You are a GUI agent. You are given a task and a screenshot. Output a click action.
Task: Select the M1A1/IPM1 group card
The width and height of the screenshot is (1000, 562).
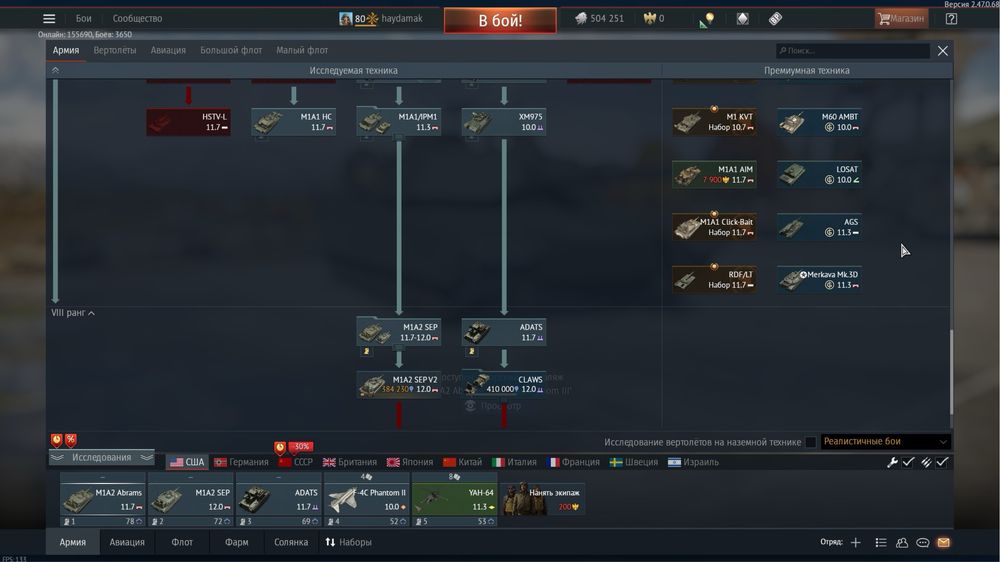pyautogui.click(x=399, y=122)
